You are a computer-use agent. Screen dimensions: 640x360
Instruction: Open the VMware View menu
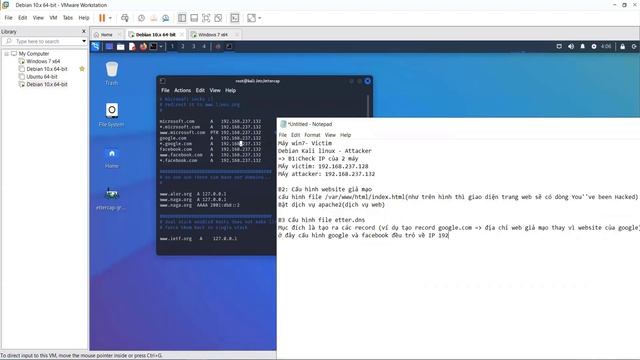pos(38,18)
